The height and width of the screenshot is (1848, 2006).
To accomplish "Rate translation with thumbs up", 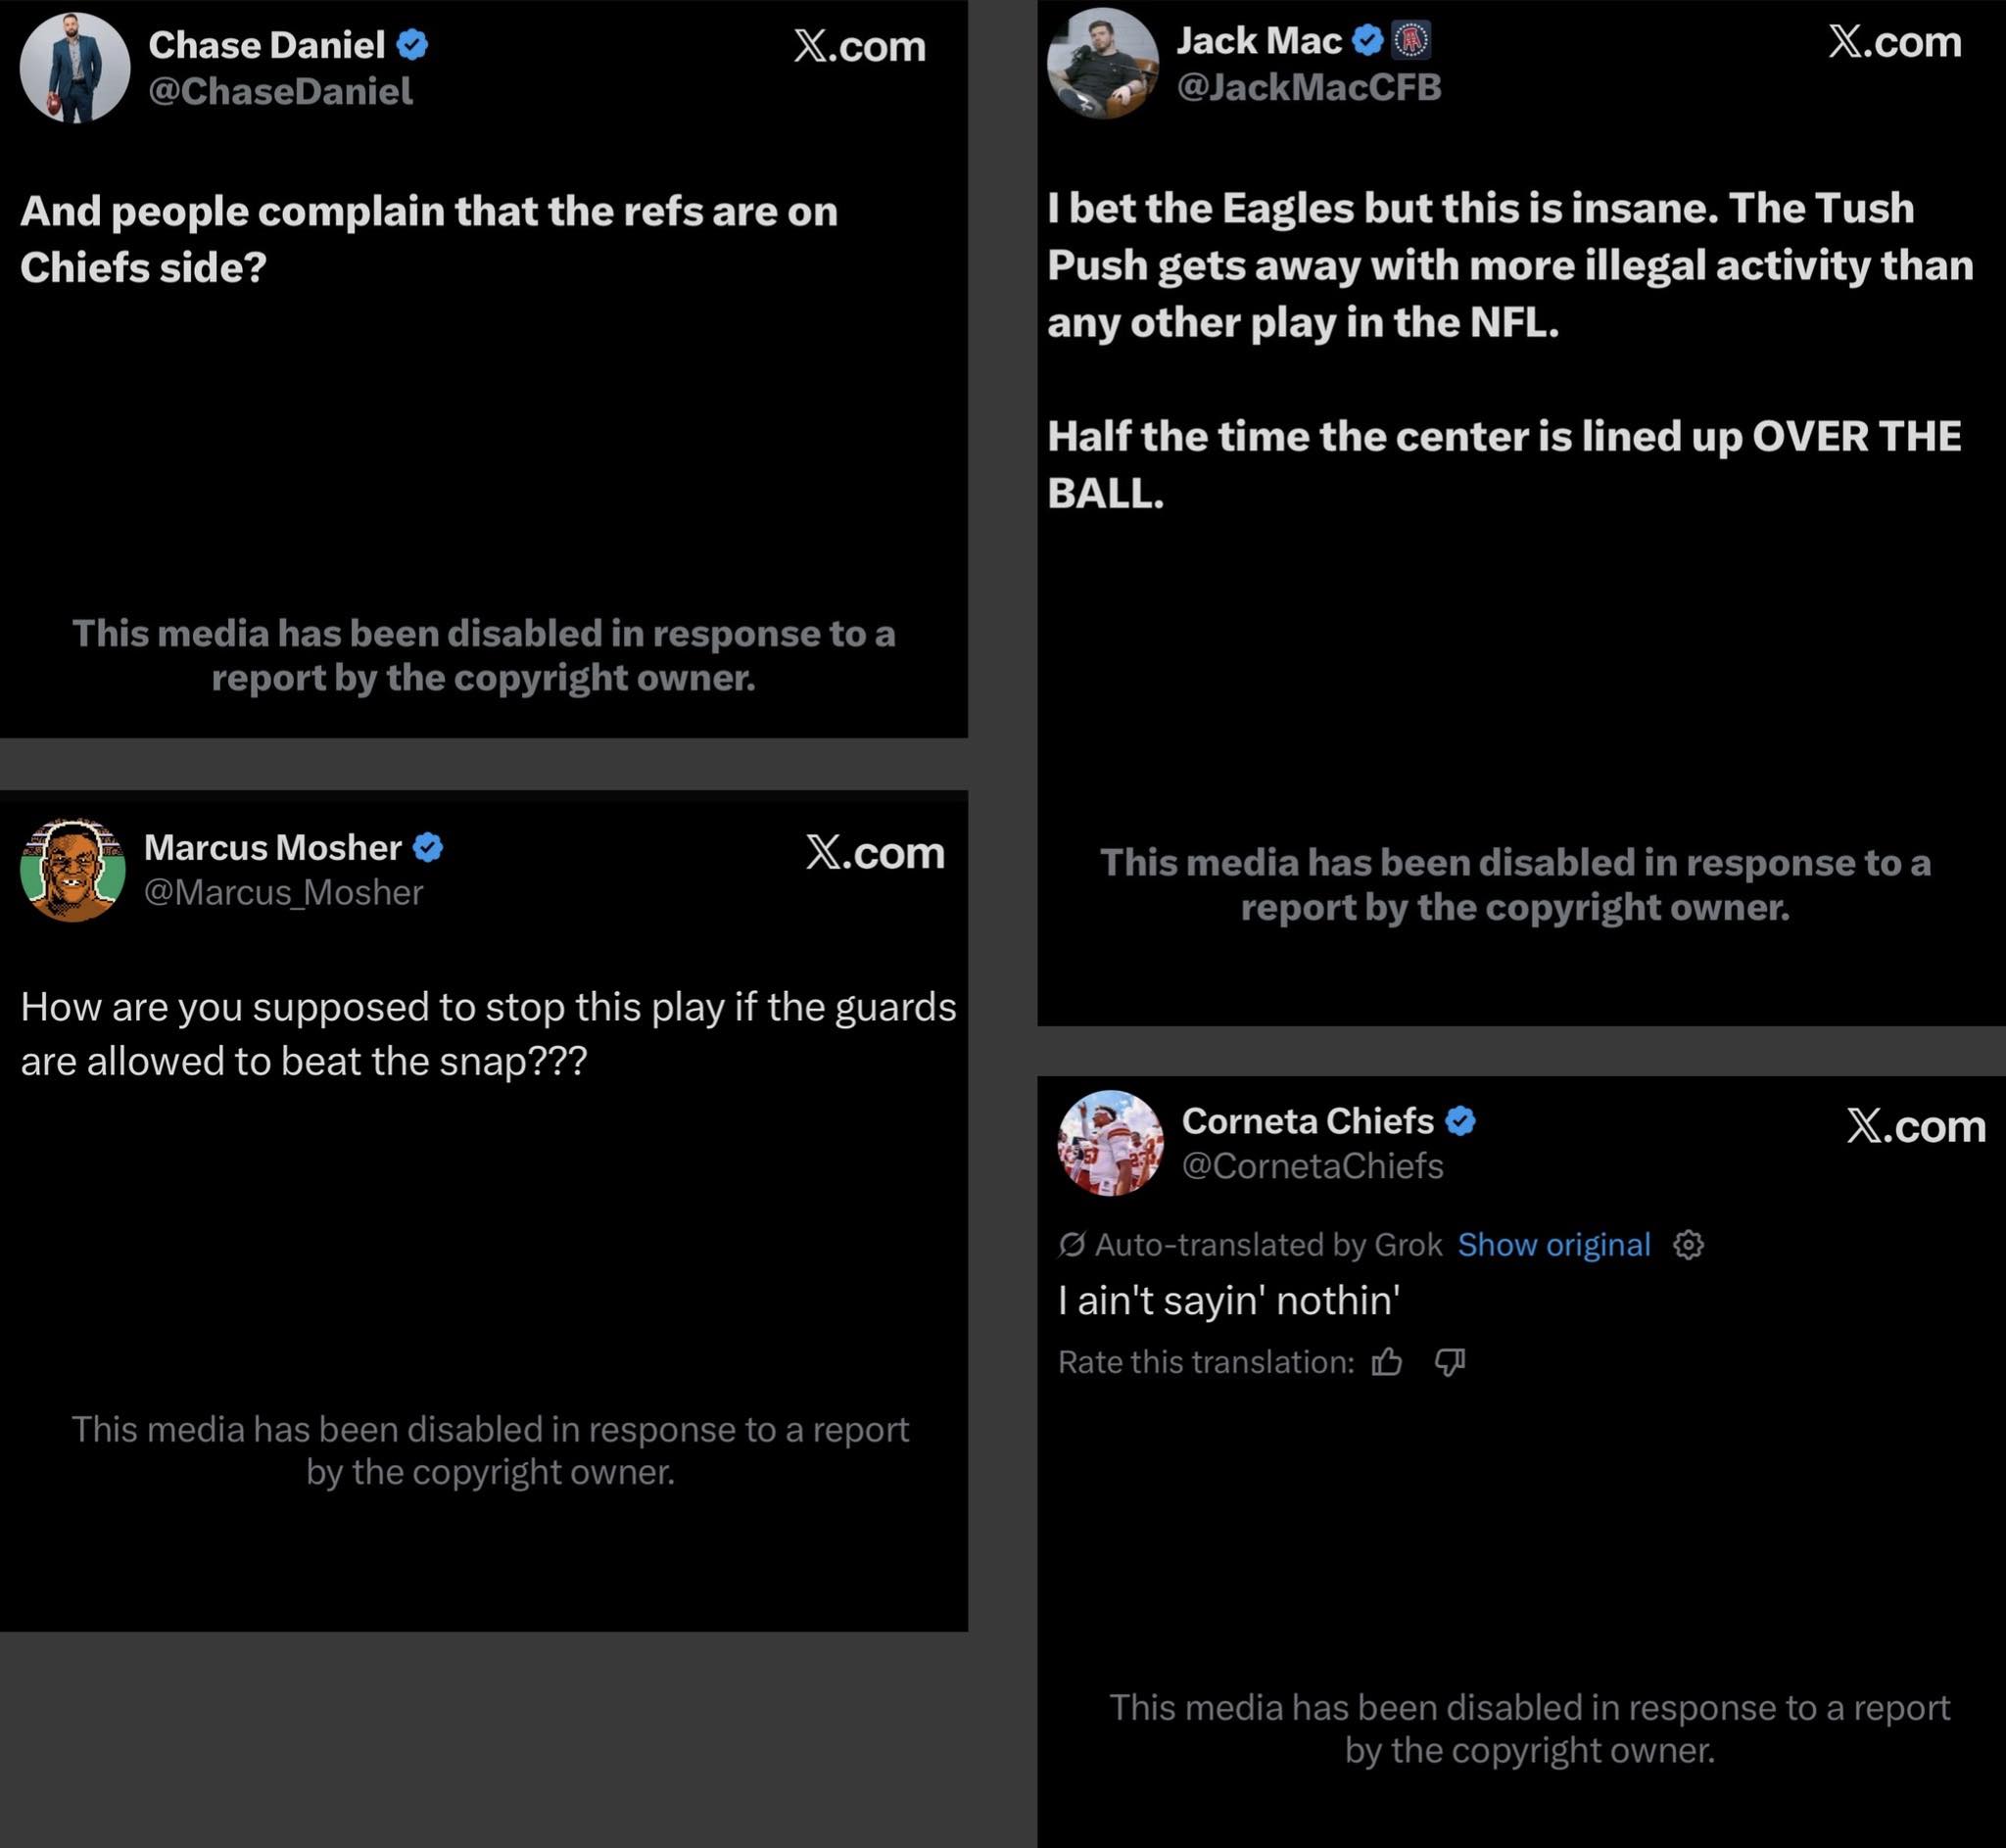I will click(x=1386, y=1362).
